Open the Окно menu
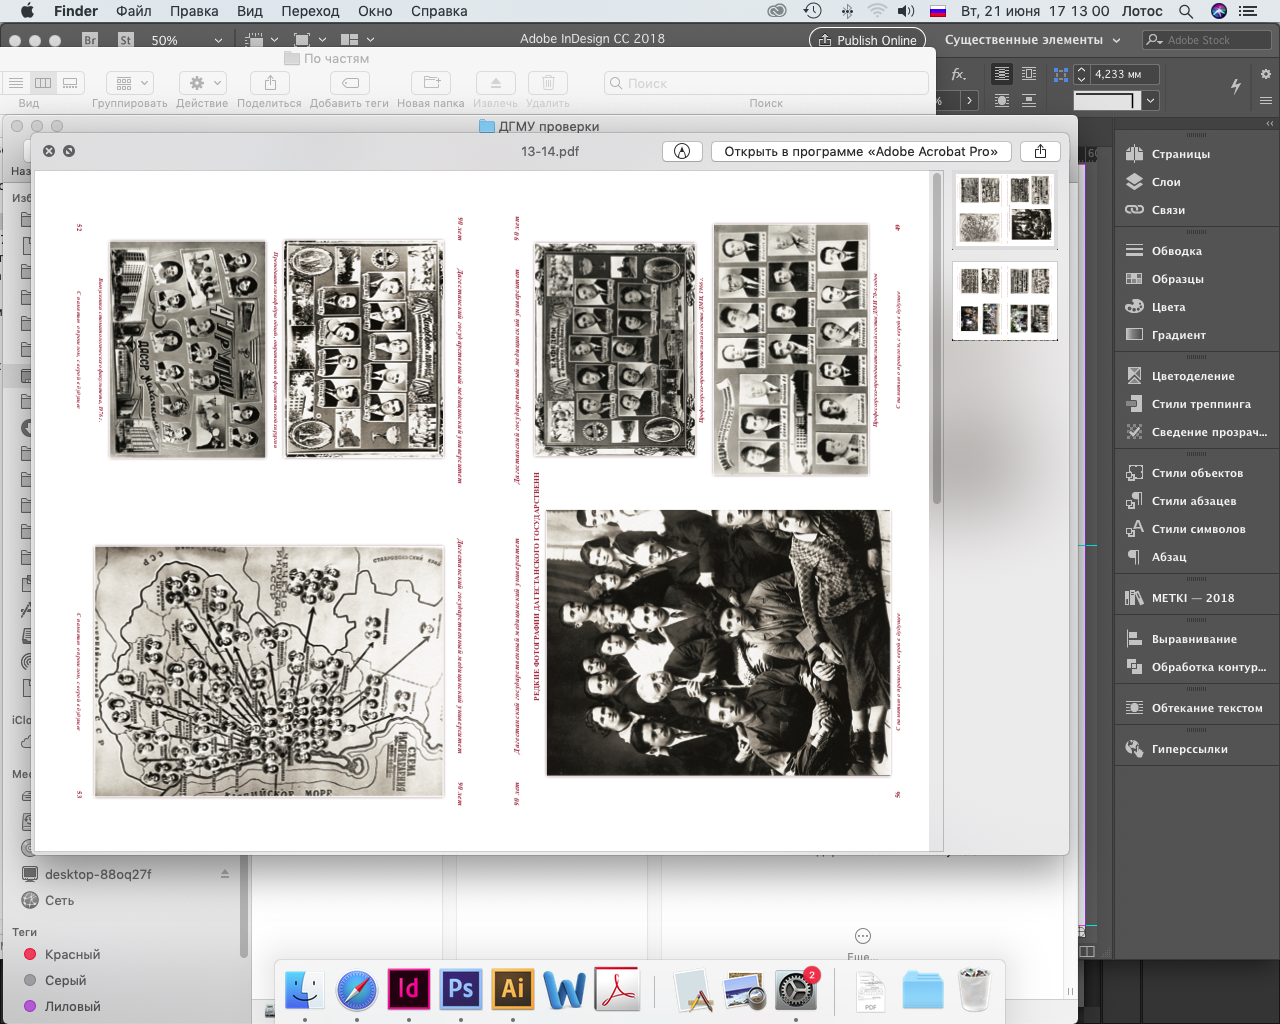The height and width of the screenshot is (1024, 1280). click(375, 11)
